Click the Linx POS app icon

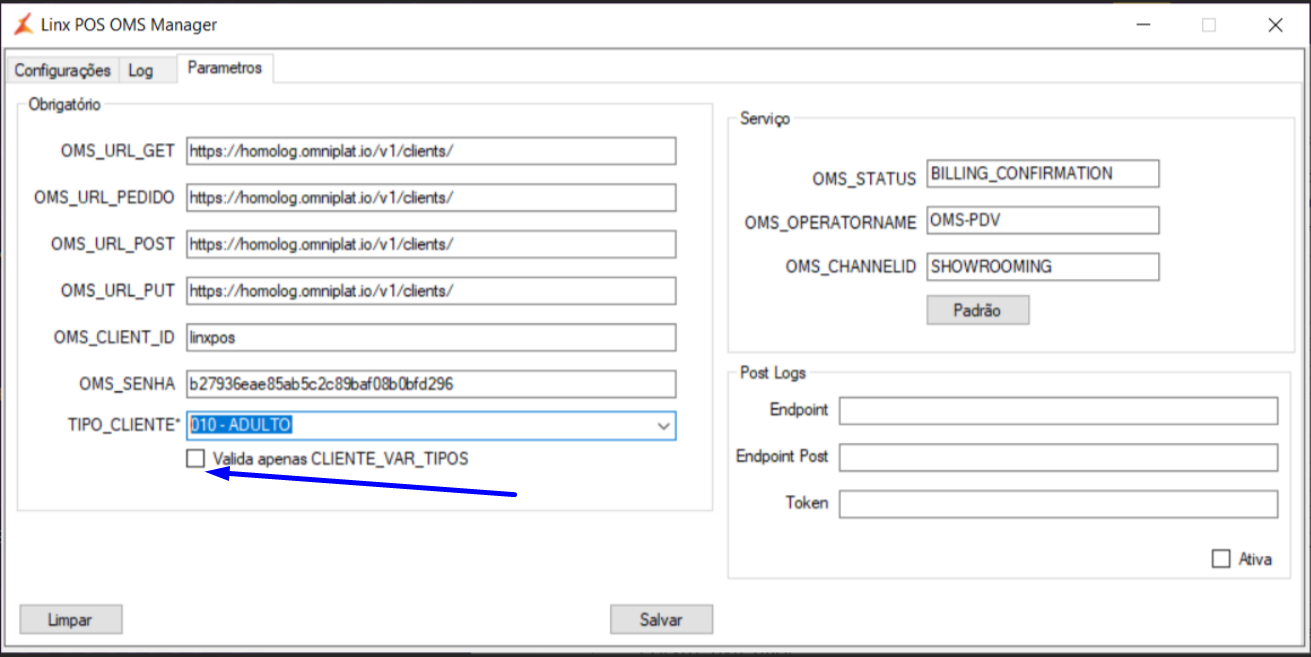coord(23,25)
